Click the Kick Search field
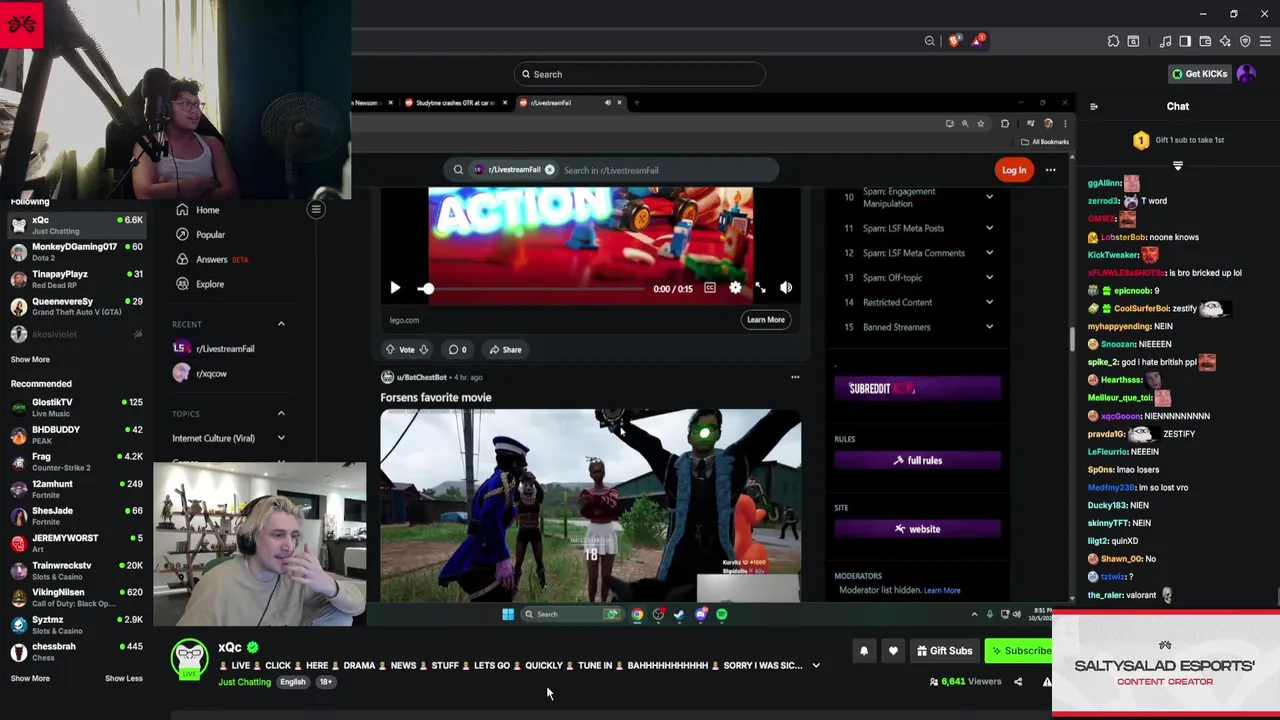1280x720 pixels. coord(640,74)
